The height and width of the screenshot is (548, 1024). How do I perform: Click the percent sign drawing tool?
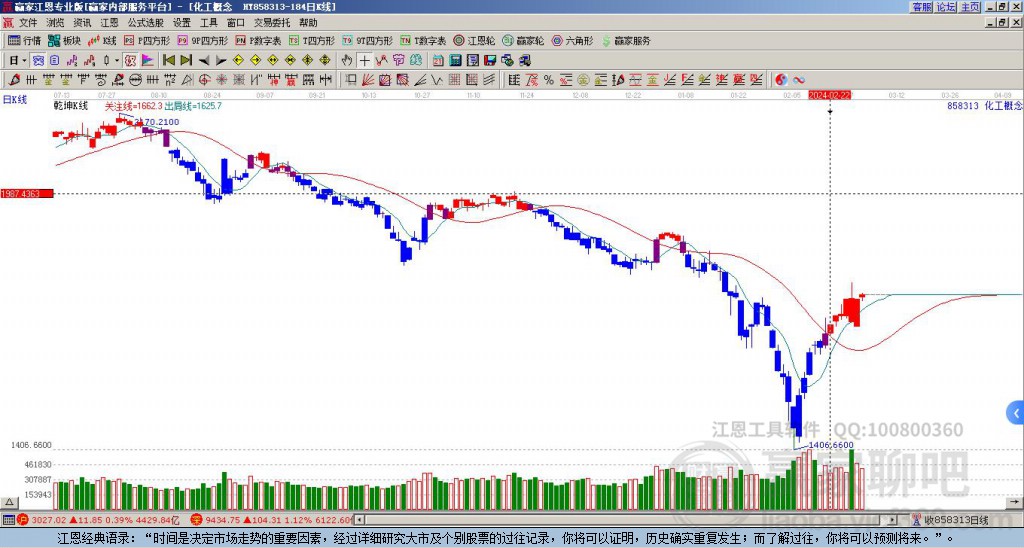pyautogui.click(x=549, y=80)
